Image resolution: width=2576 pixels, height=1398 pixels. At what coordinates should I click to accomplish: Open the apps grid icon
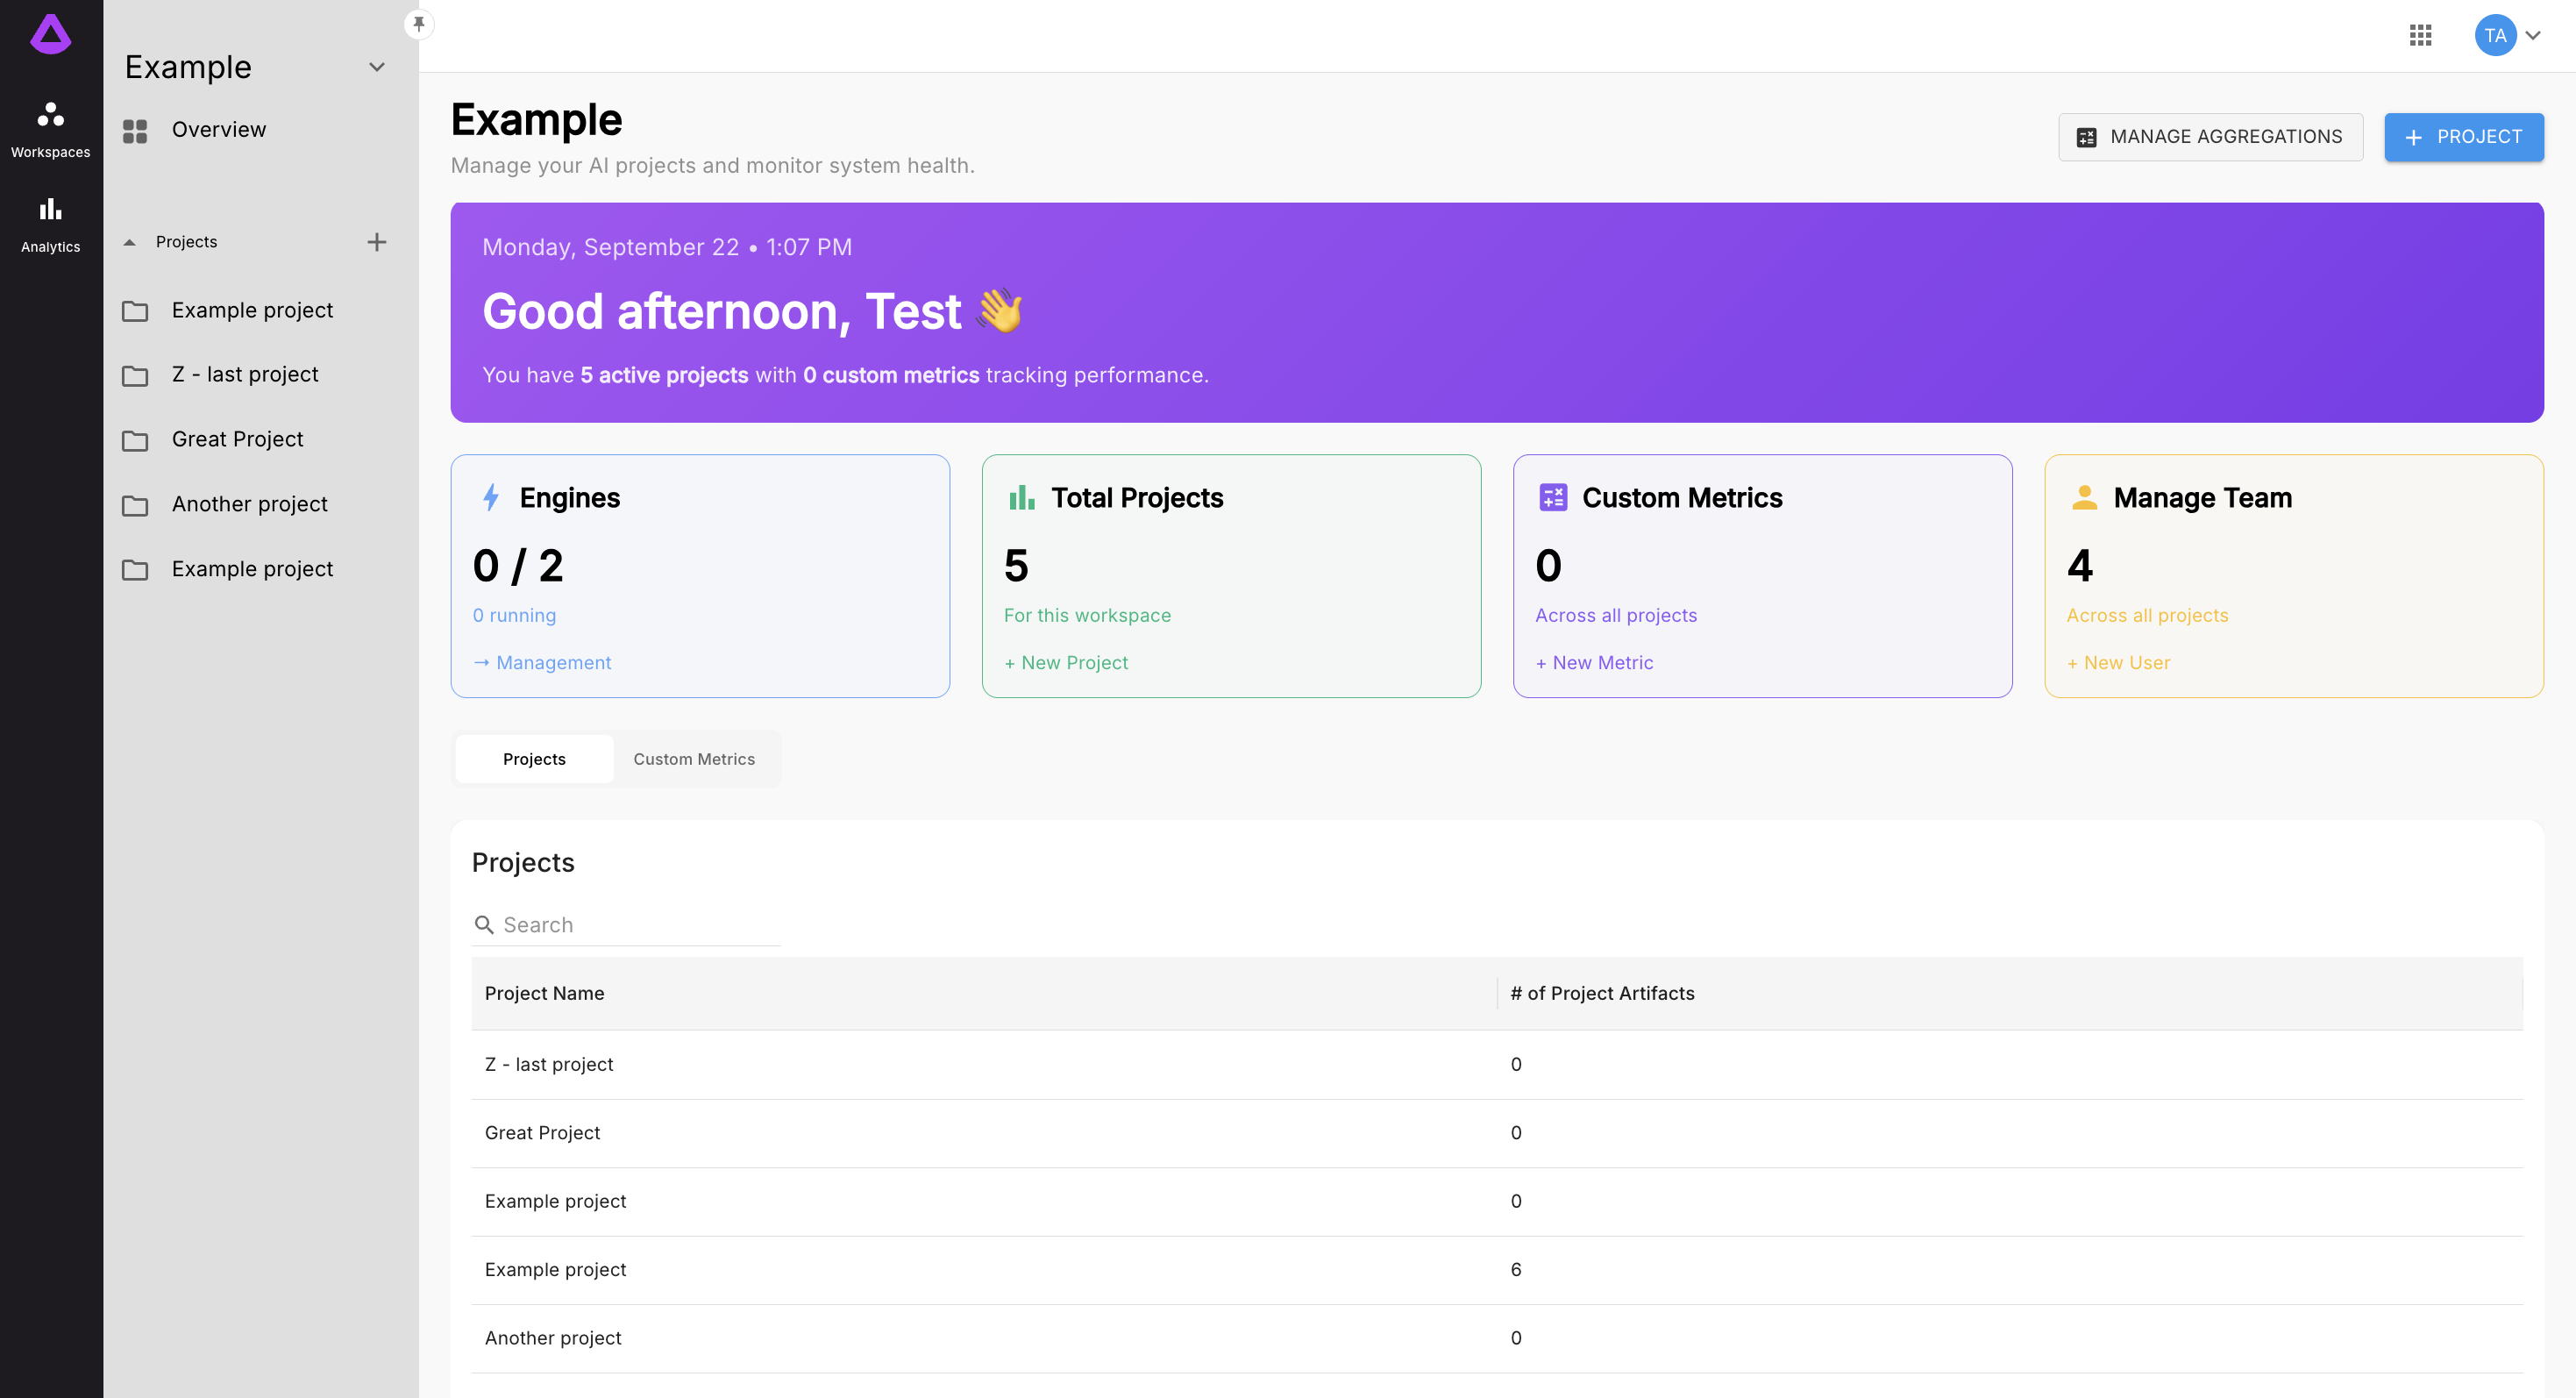point(2420,36)
